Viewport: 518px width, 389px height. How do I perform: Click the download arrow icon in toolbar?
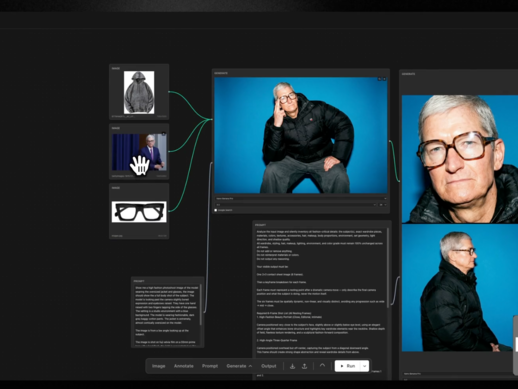point(292,366)
